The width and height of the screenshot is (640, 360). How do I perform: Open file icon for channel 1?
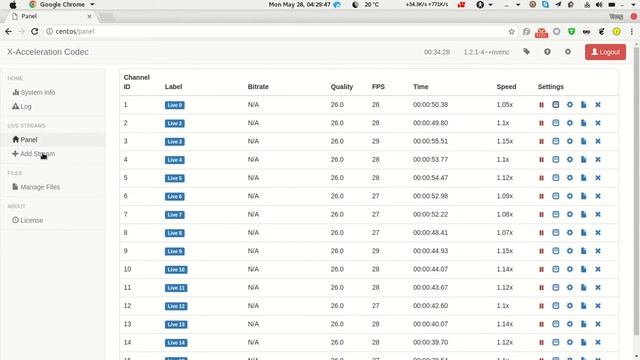click(x=584, y=104)
